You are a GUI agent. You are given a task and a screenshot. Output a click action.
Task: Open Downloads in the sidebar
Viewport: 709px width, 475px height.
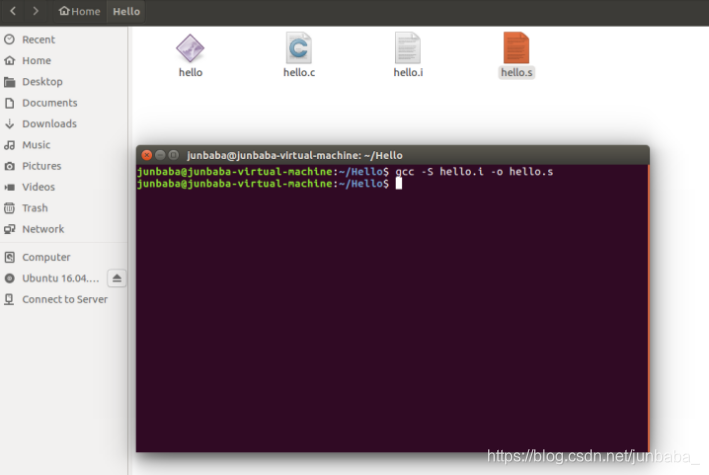pyautogui.click(x=63, y=124)
